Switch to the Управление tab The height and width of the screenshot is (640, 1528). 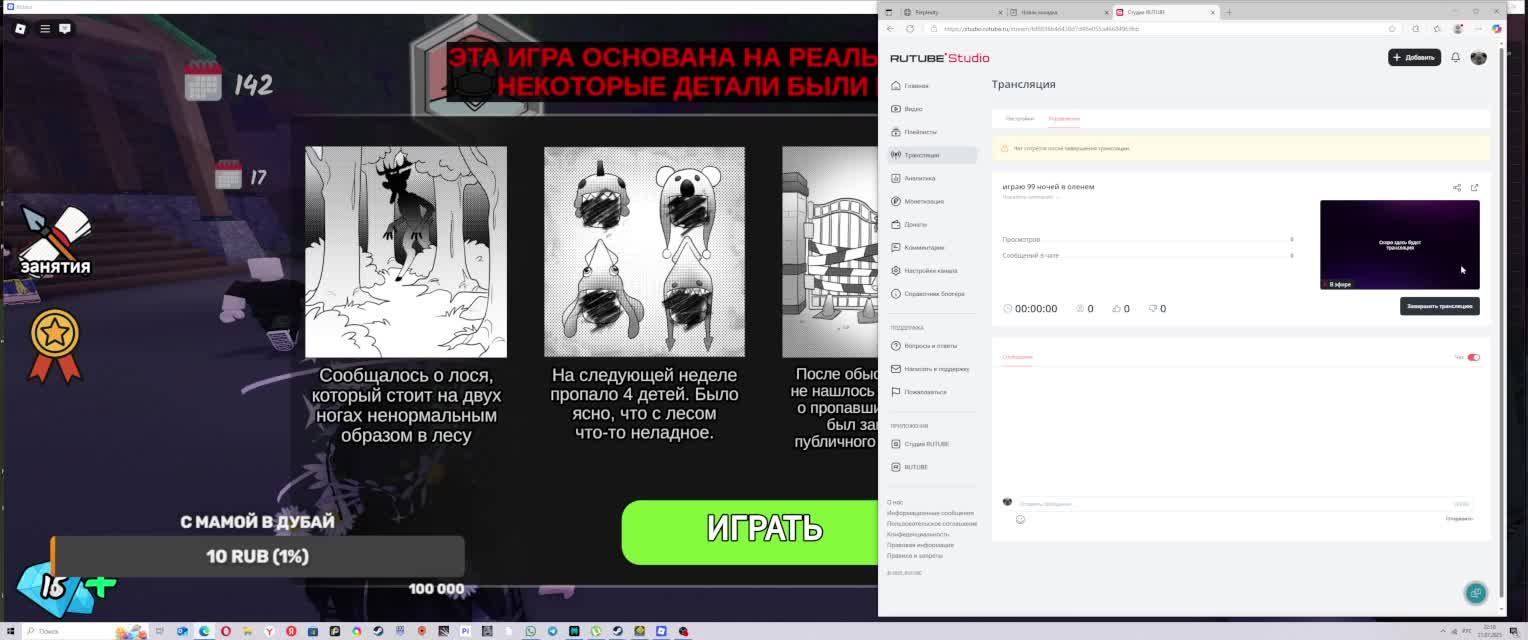coord(1064,119)
